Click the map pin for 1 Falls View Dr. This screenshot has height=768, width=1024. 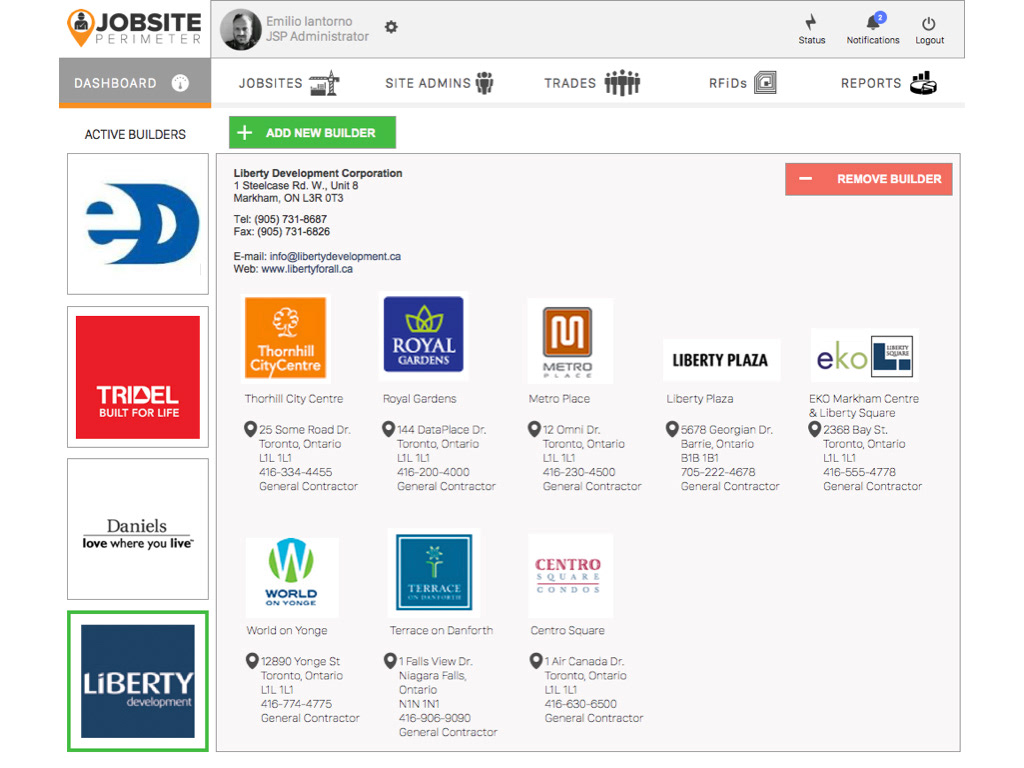[390, 661]
